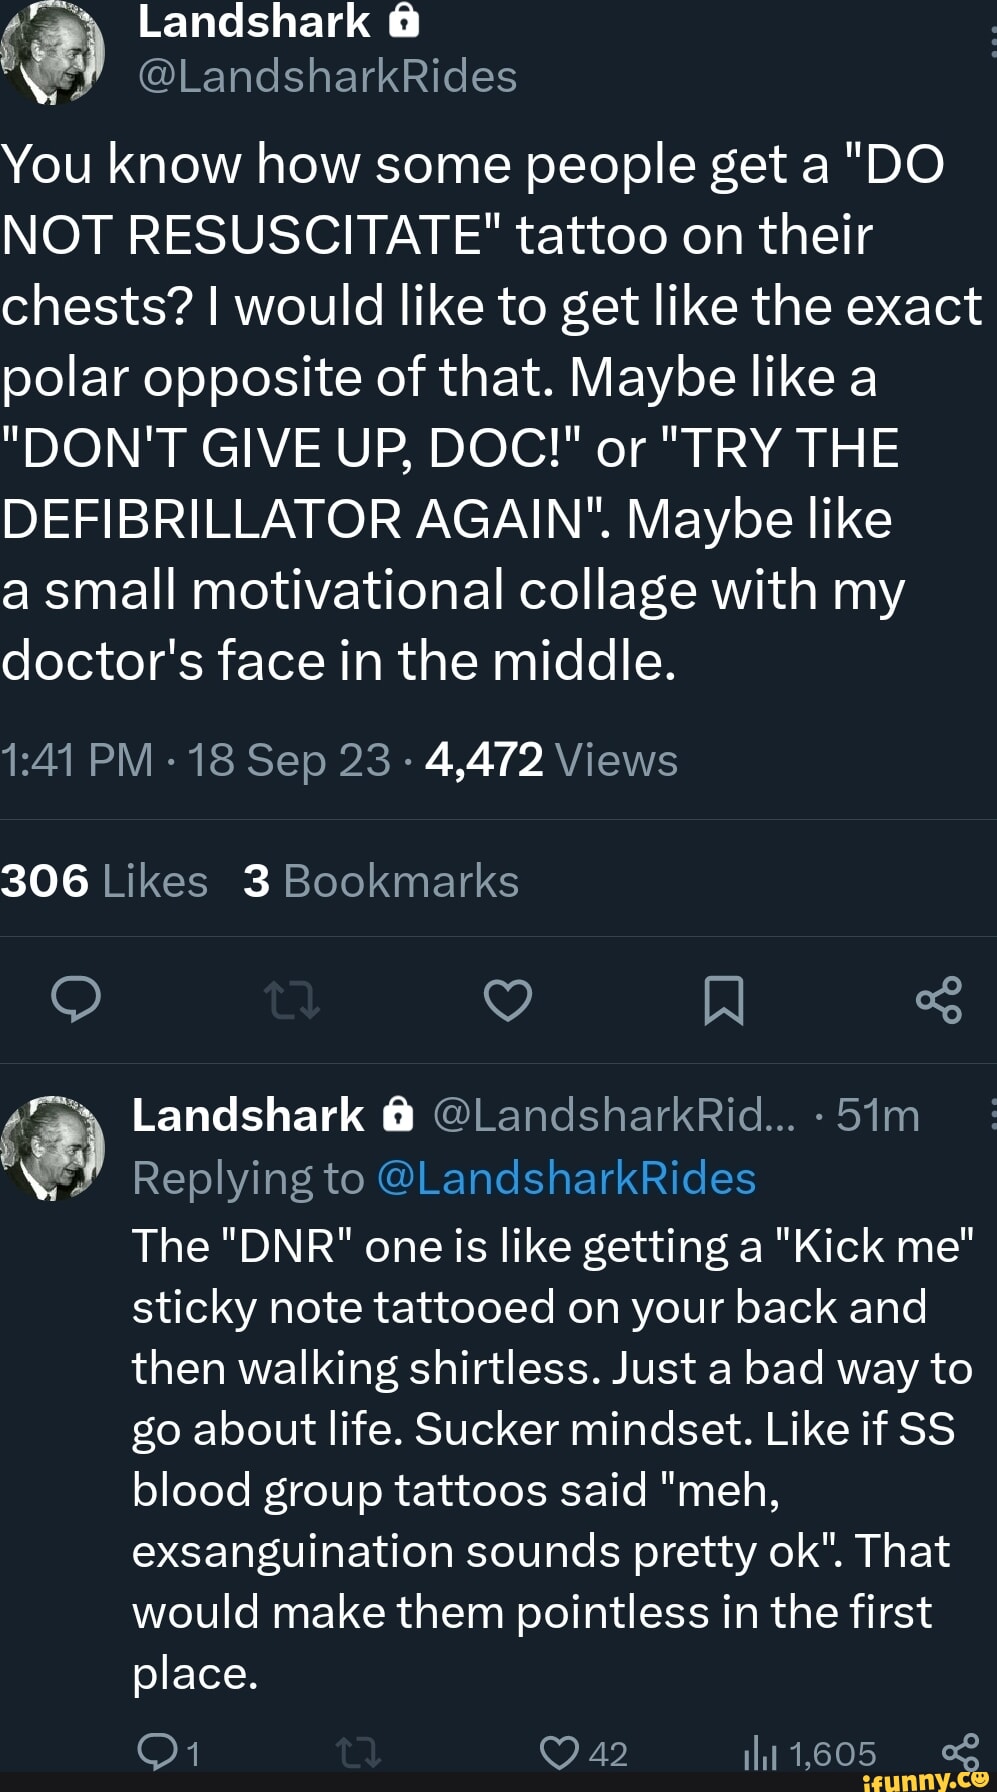This screenshot has height=1792, width=997.
Task: View analytics for reply with 1,605 views
Action: [x=758, y=1753]
